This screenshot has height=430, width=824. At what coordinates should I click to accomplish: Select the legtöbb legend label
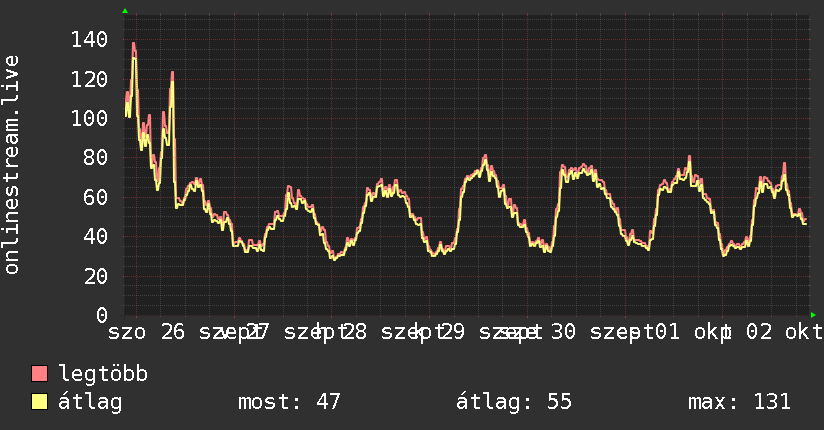103,373
